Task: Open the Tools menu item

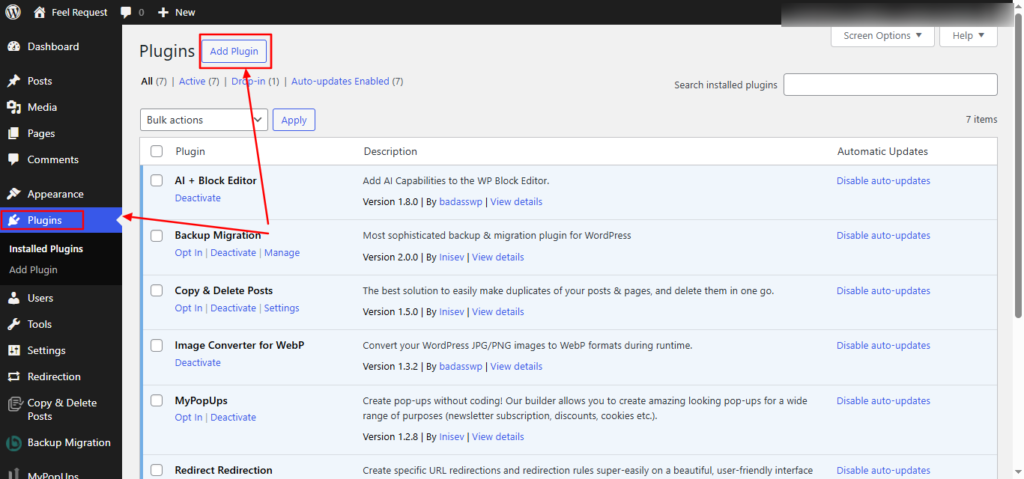Action: click(39, 324)
